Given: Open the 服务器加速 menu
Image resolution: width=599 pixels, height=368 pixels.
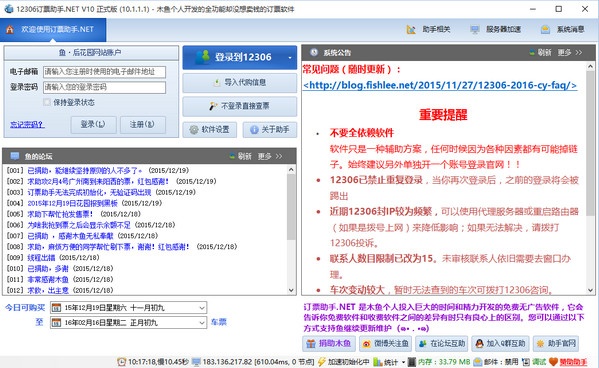Looking at the screenshot, I should (495, 29).
